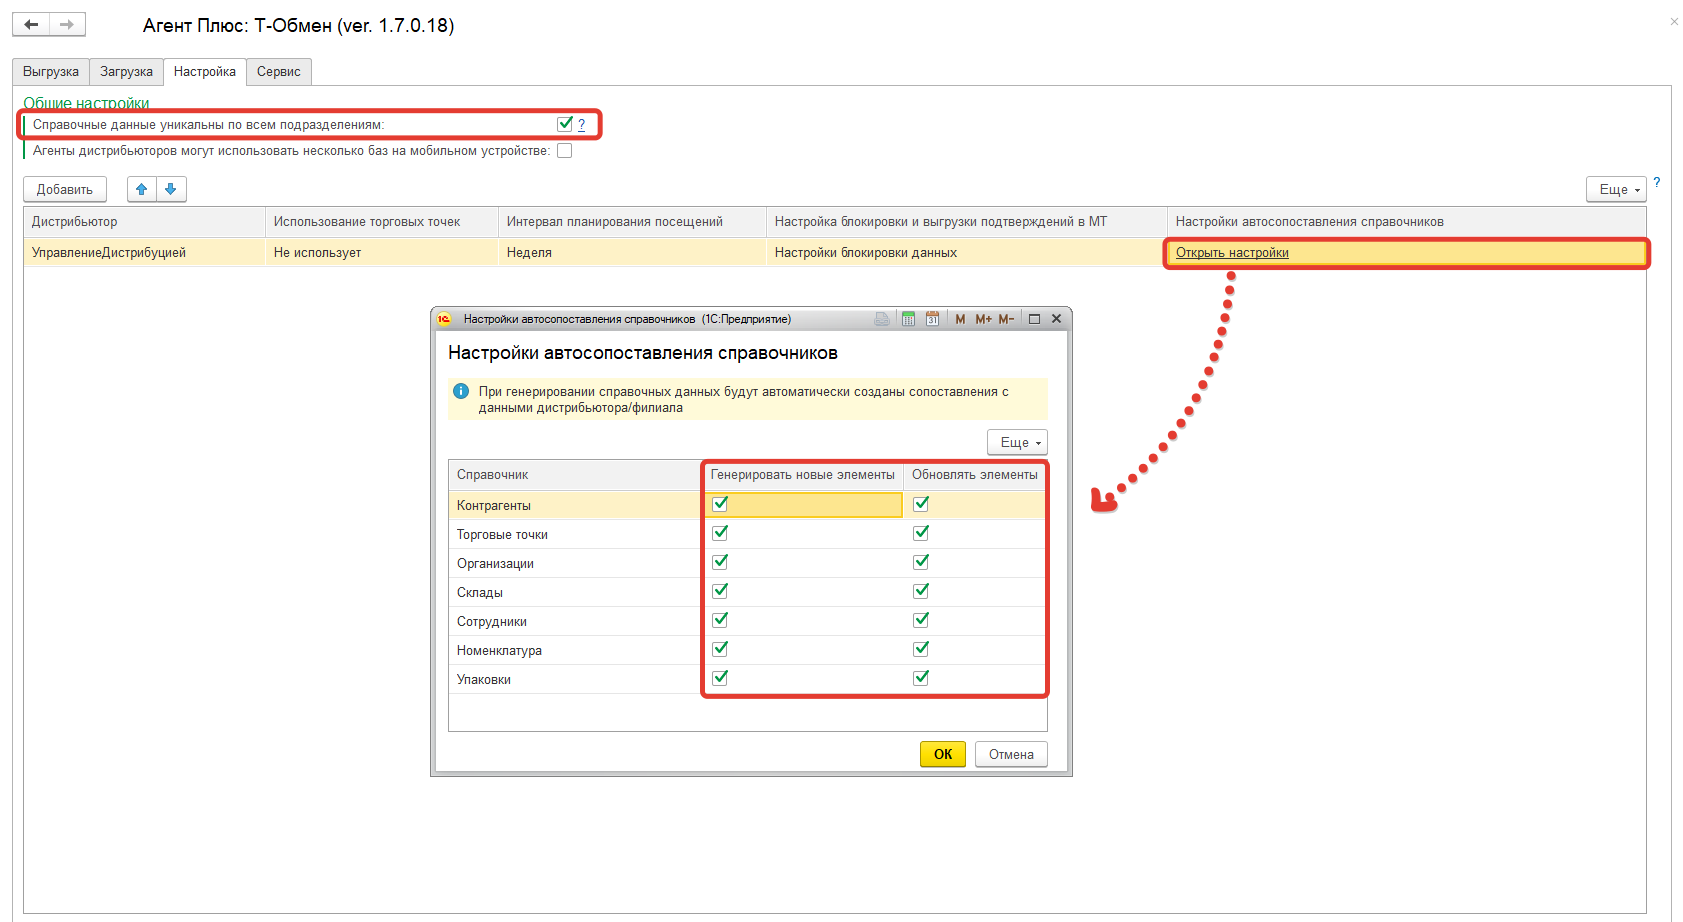Click the M memory button in dialog title
This screenshot has width=1683, height=922.
(960, 319)
